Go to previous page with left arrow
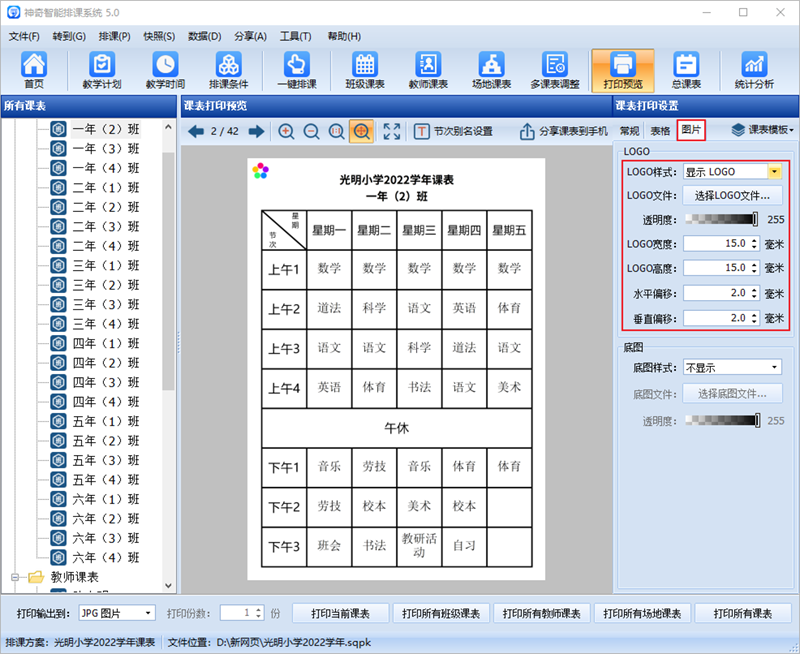The width and height of the screenshot is (800, 654). point(195,132)
